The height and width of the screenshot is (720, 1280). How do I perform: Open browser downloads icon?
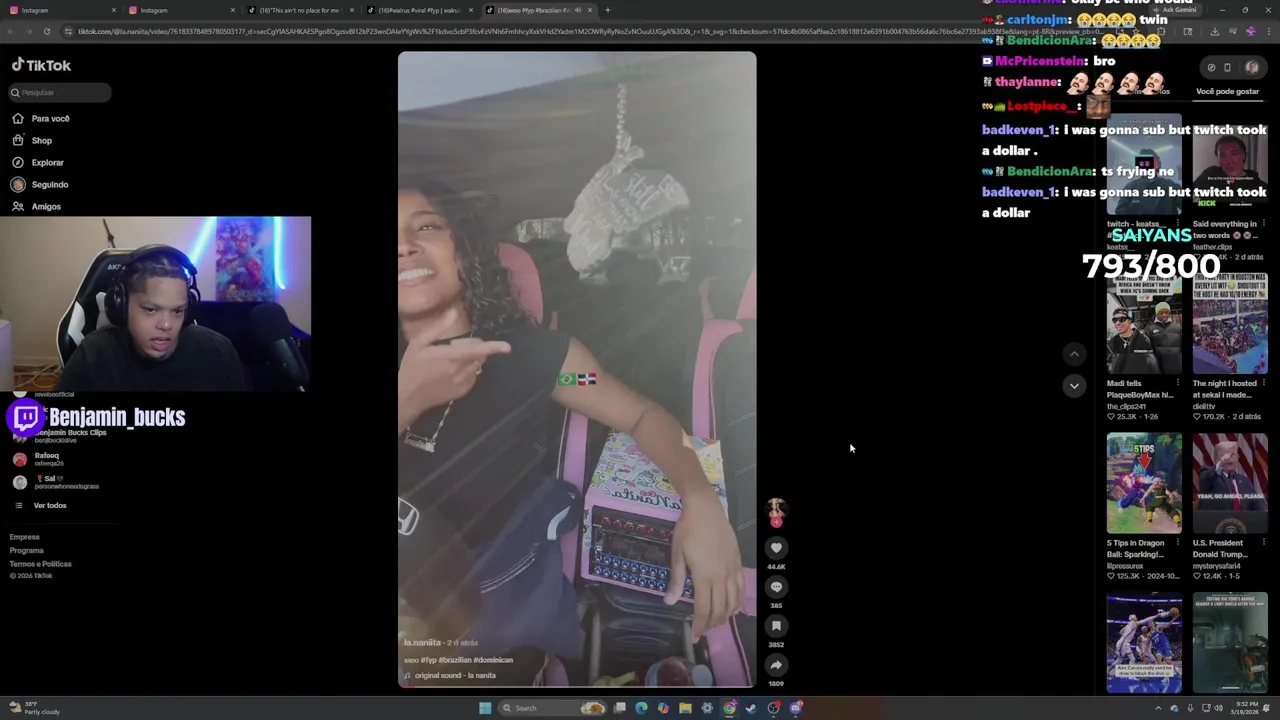tap(1214, 31)
